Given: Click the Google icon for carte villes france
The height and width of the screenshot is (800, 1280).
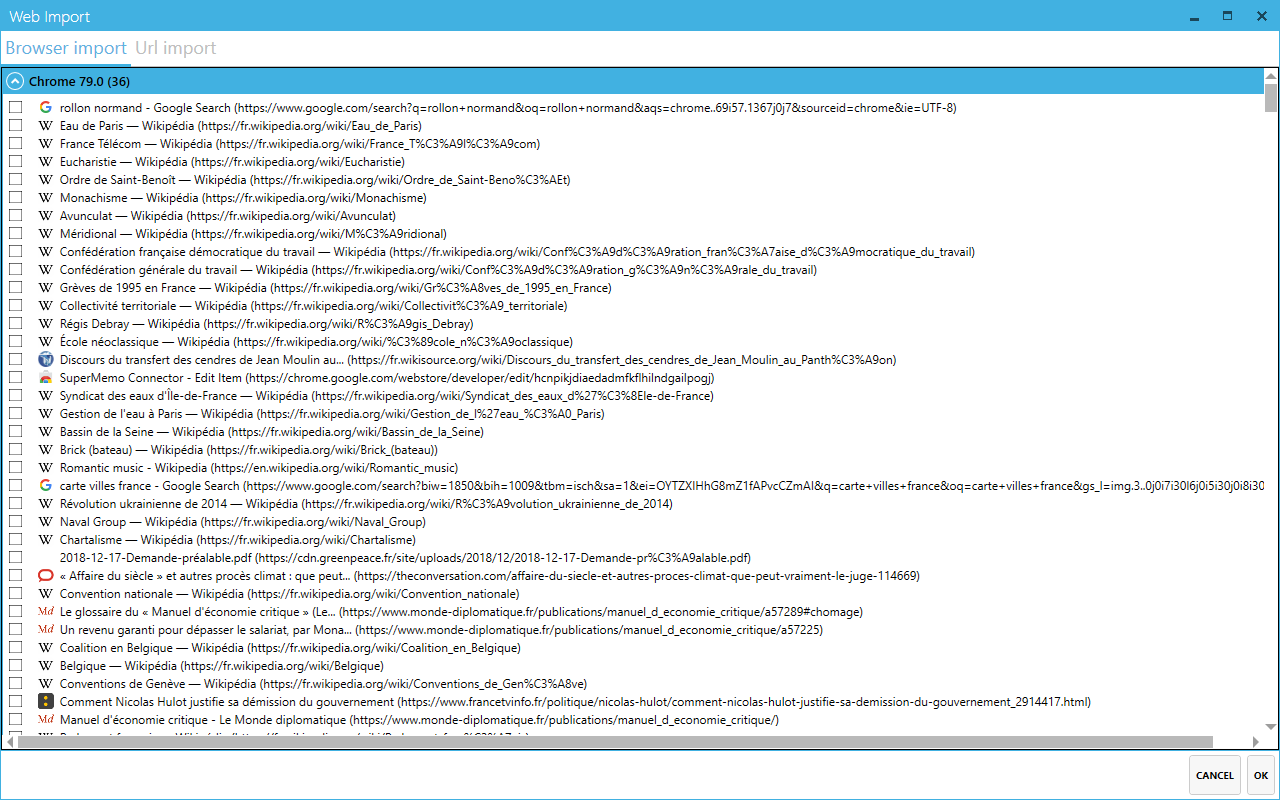Looking at the screenshot, I should click(x=45, y=486).
